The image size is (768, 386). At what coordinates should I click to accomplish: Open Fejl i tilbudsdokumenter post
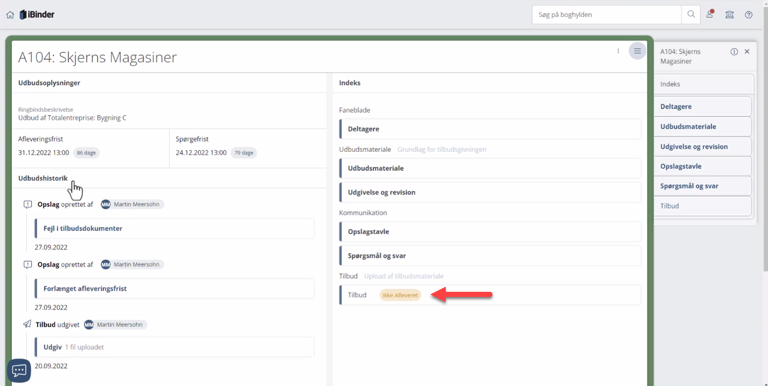174,228
